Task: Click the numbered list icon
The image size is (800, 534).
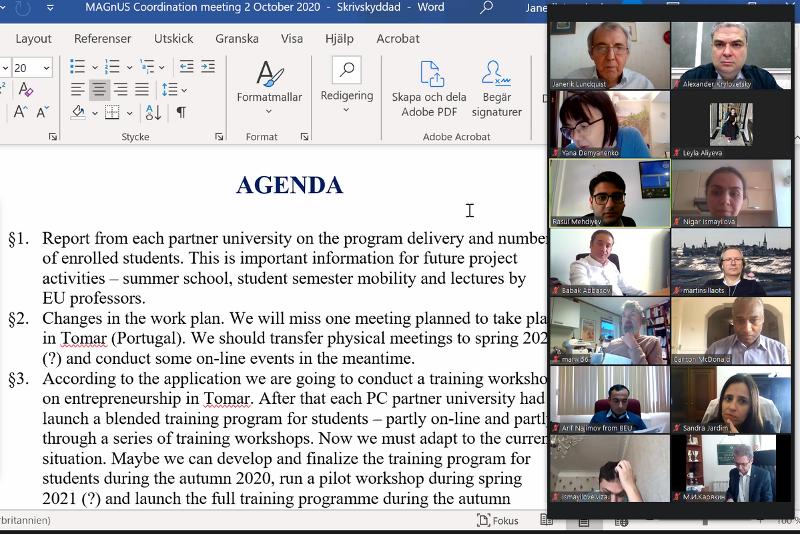Action: pyautogui.click(x=111, y=67)
